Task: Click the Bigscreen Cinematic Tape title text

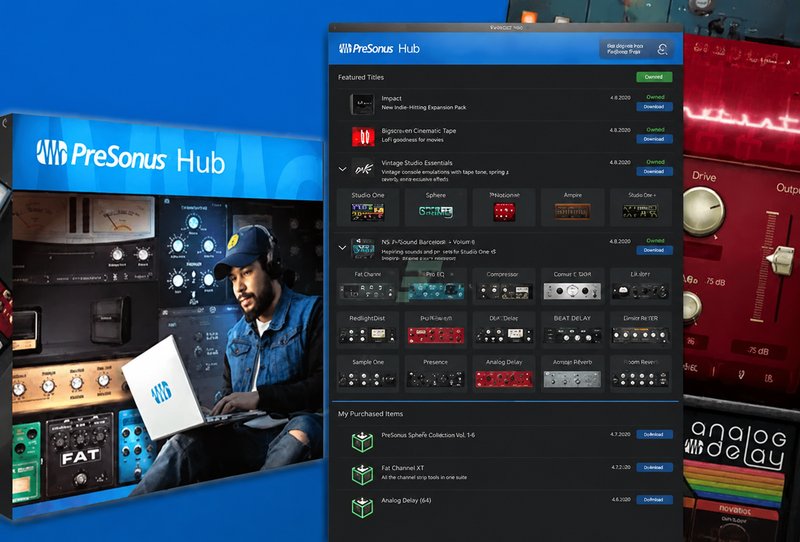Action: tap(419, 131)
